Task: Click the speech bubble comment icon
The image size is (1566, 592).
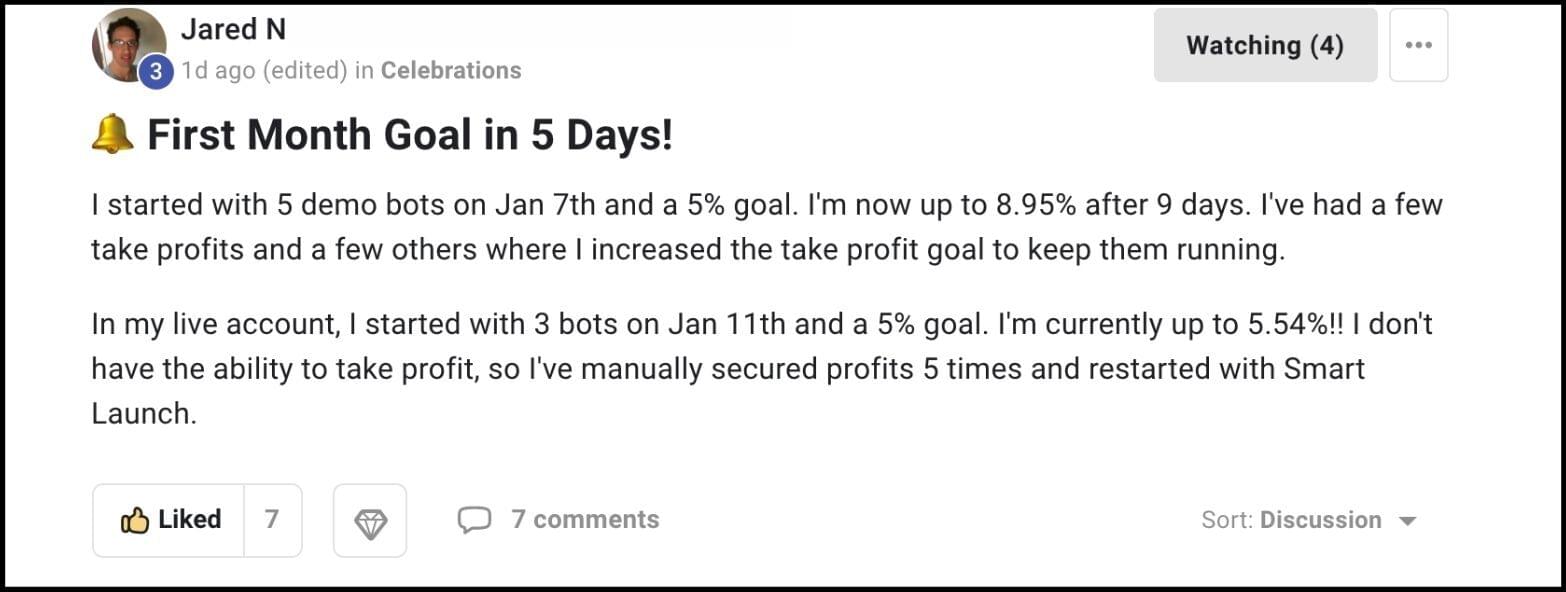Action: coord(474,520)
